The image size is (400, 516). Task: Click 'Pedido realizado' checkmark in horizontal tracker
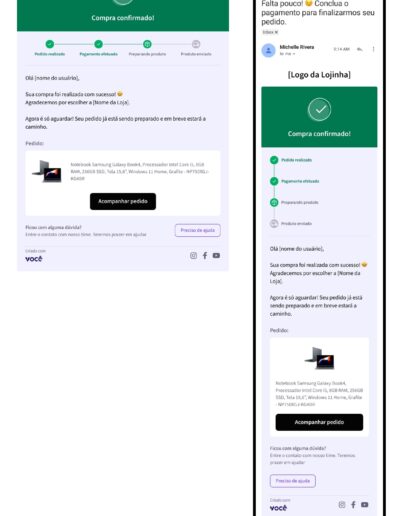[50, 44]
